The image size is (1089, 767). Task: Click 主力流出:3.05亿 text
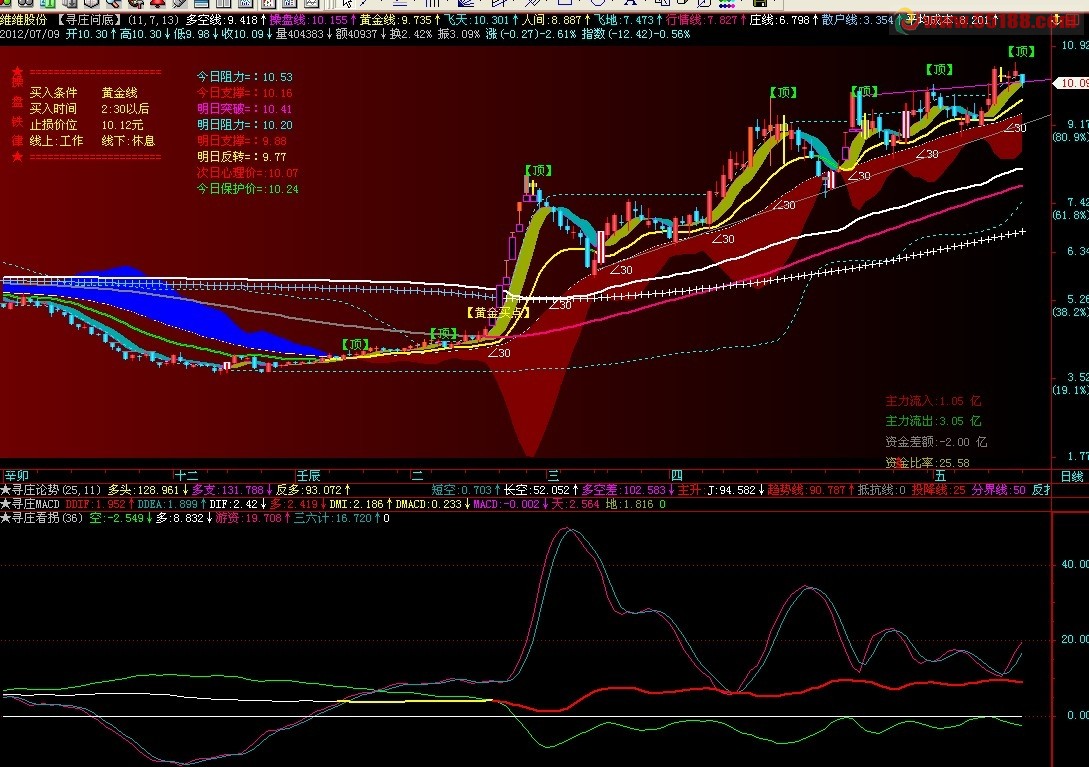[933, 421]
